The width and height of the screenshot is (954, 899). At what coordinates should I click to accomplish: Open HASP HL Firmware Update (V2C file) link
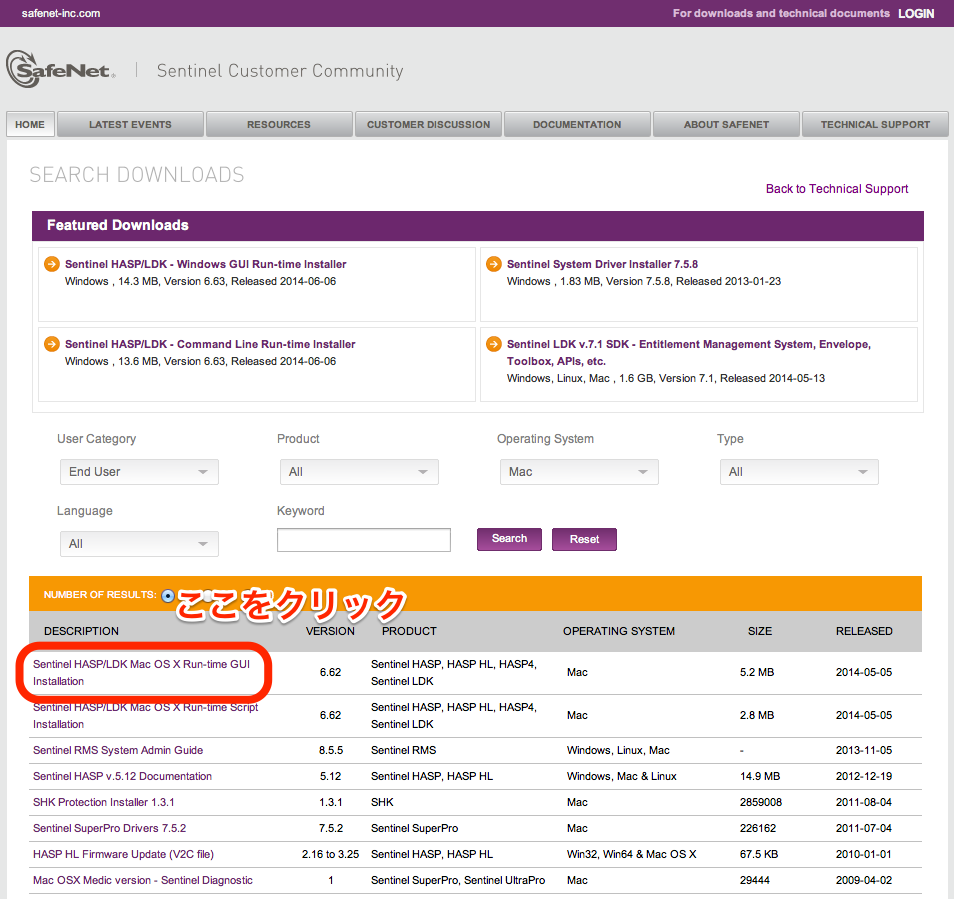tap(124, 854)
